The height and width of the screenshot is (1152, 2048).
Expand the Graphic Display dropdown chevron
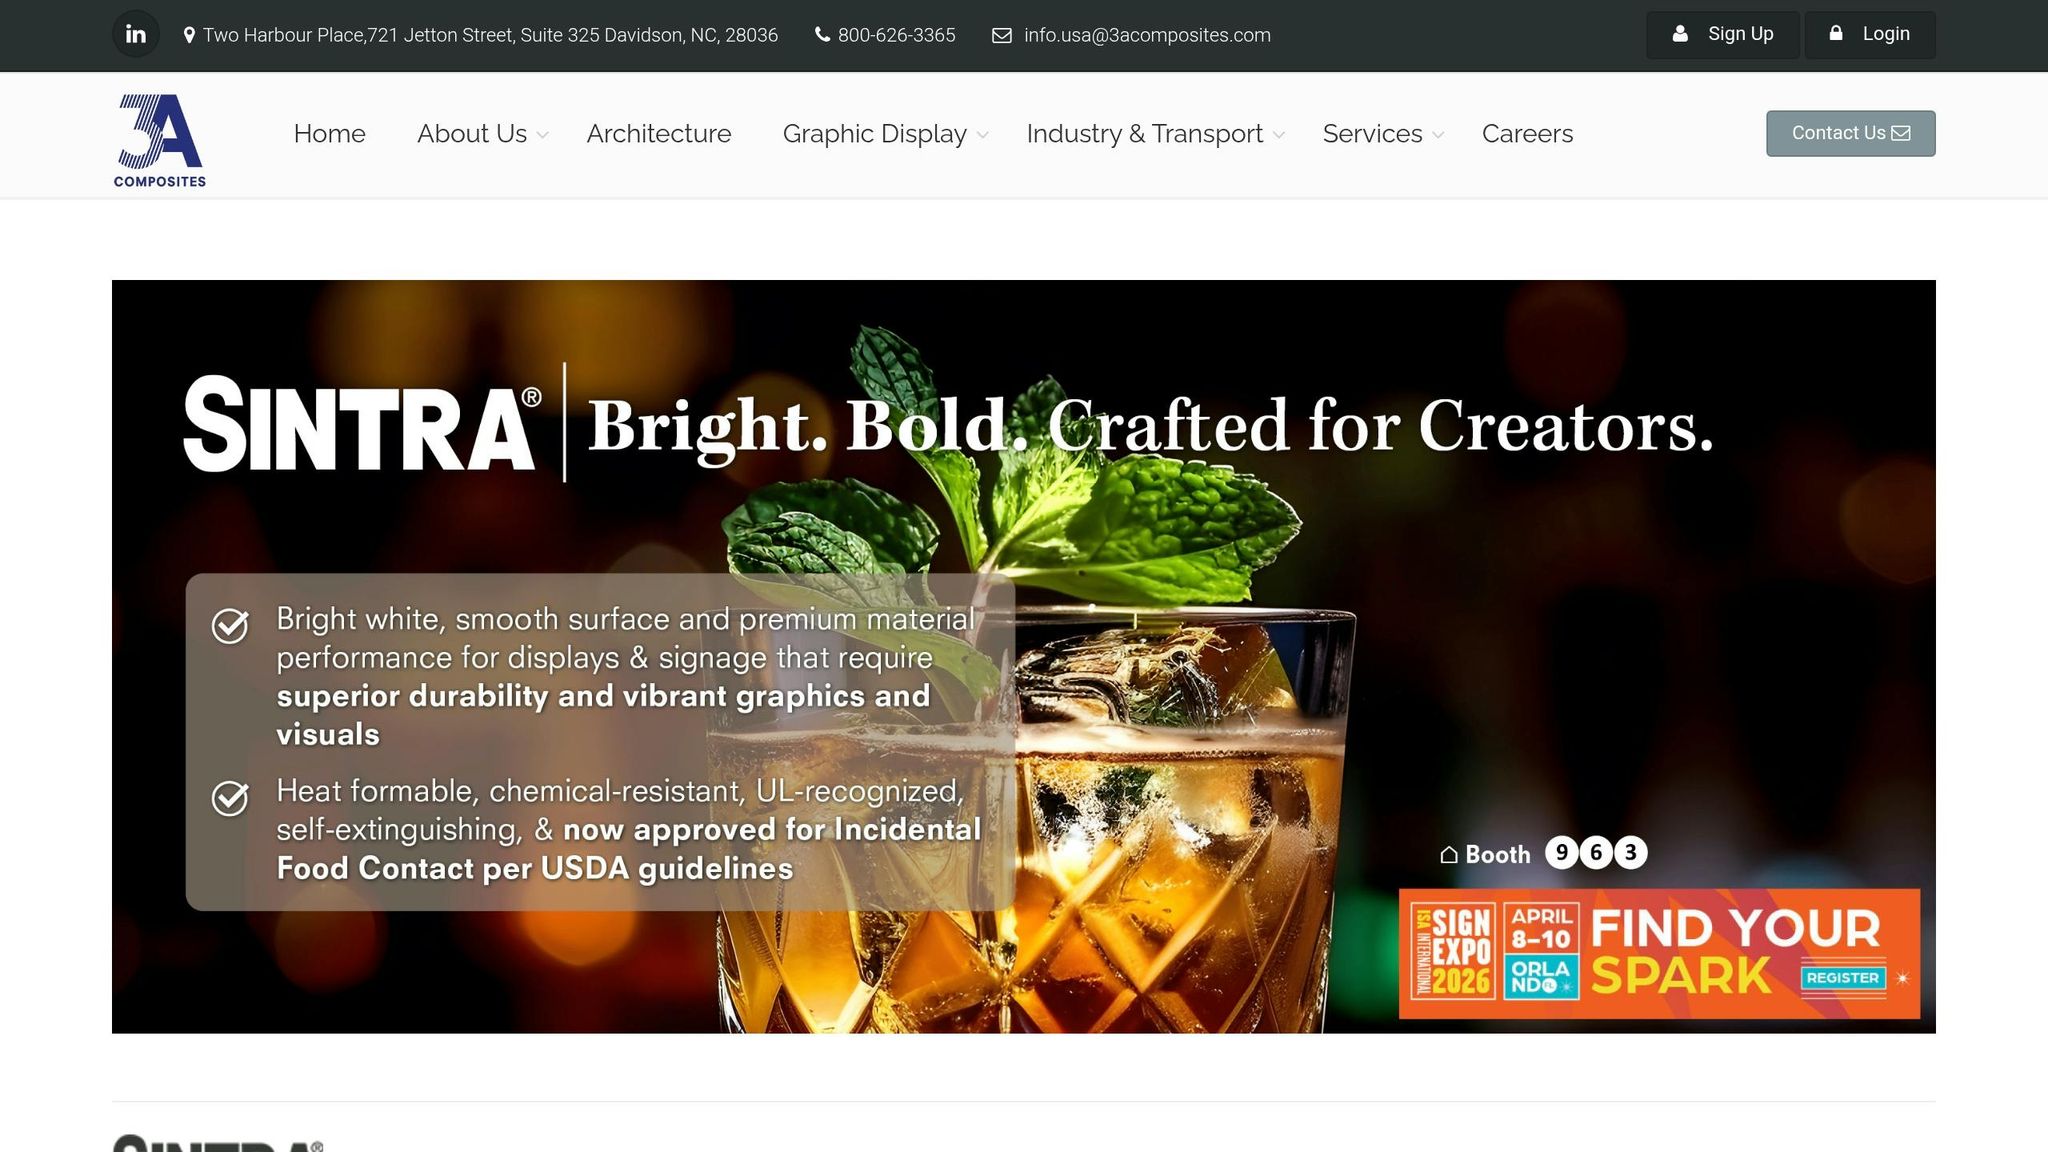point(982,135)
